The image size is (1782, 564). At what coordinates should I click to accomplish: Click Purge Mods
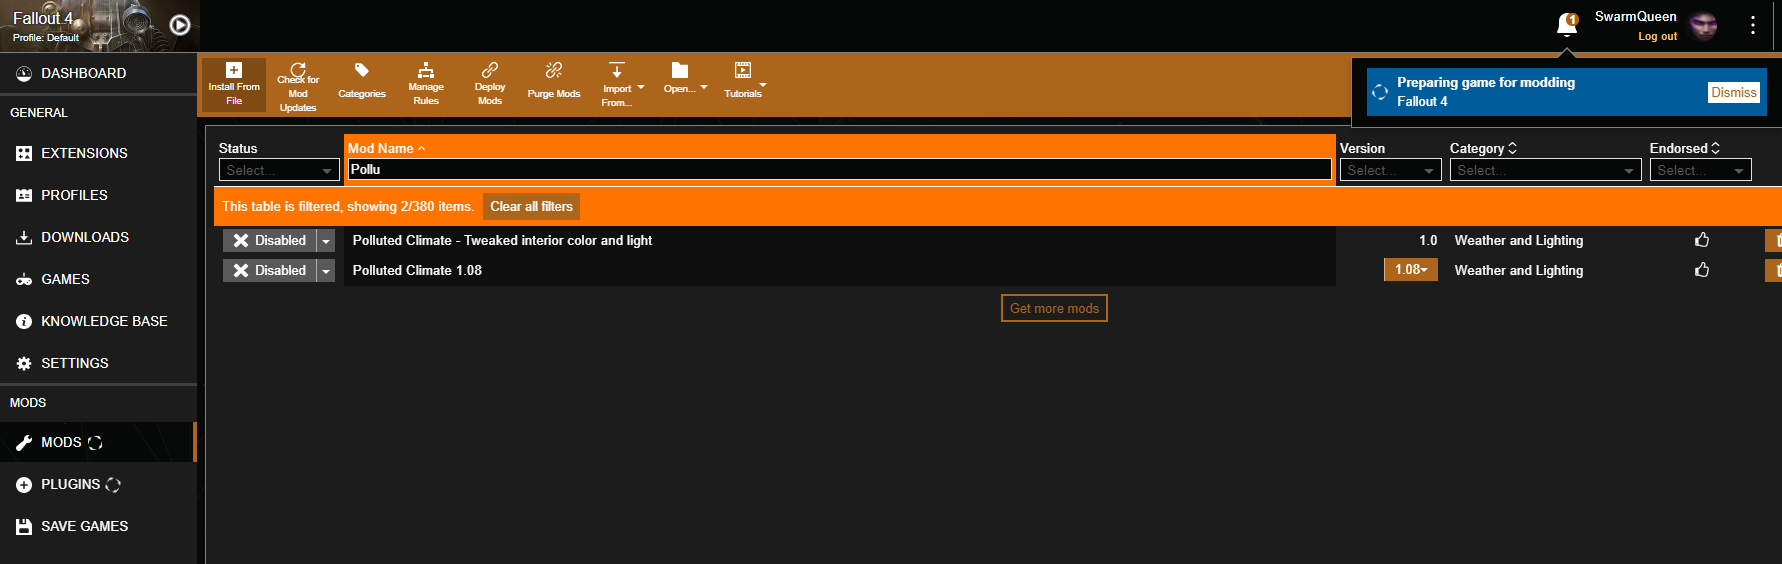(554, 82)
